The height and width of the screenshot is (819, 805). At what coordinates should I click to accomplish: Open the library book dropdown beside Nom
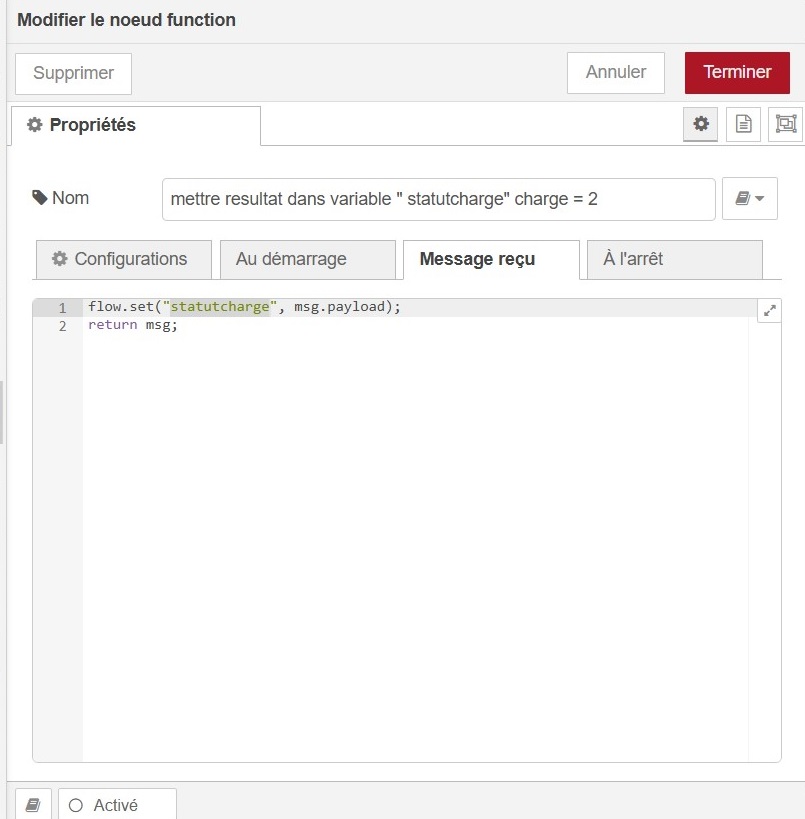[749, 199]
